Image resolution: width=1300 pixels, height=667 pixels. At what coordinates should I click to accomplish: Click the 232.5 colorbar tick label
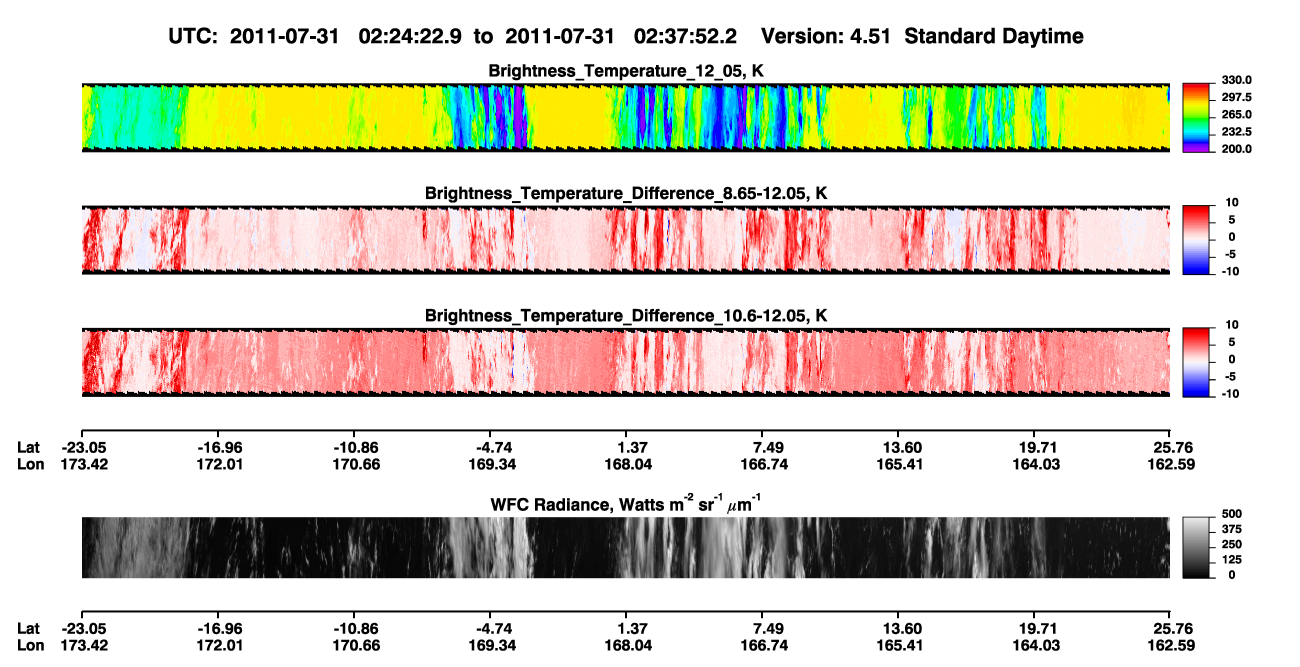pyautogui.click(x=1236, y=131)
